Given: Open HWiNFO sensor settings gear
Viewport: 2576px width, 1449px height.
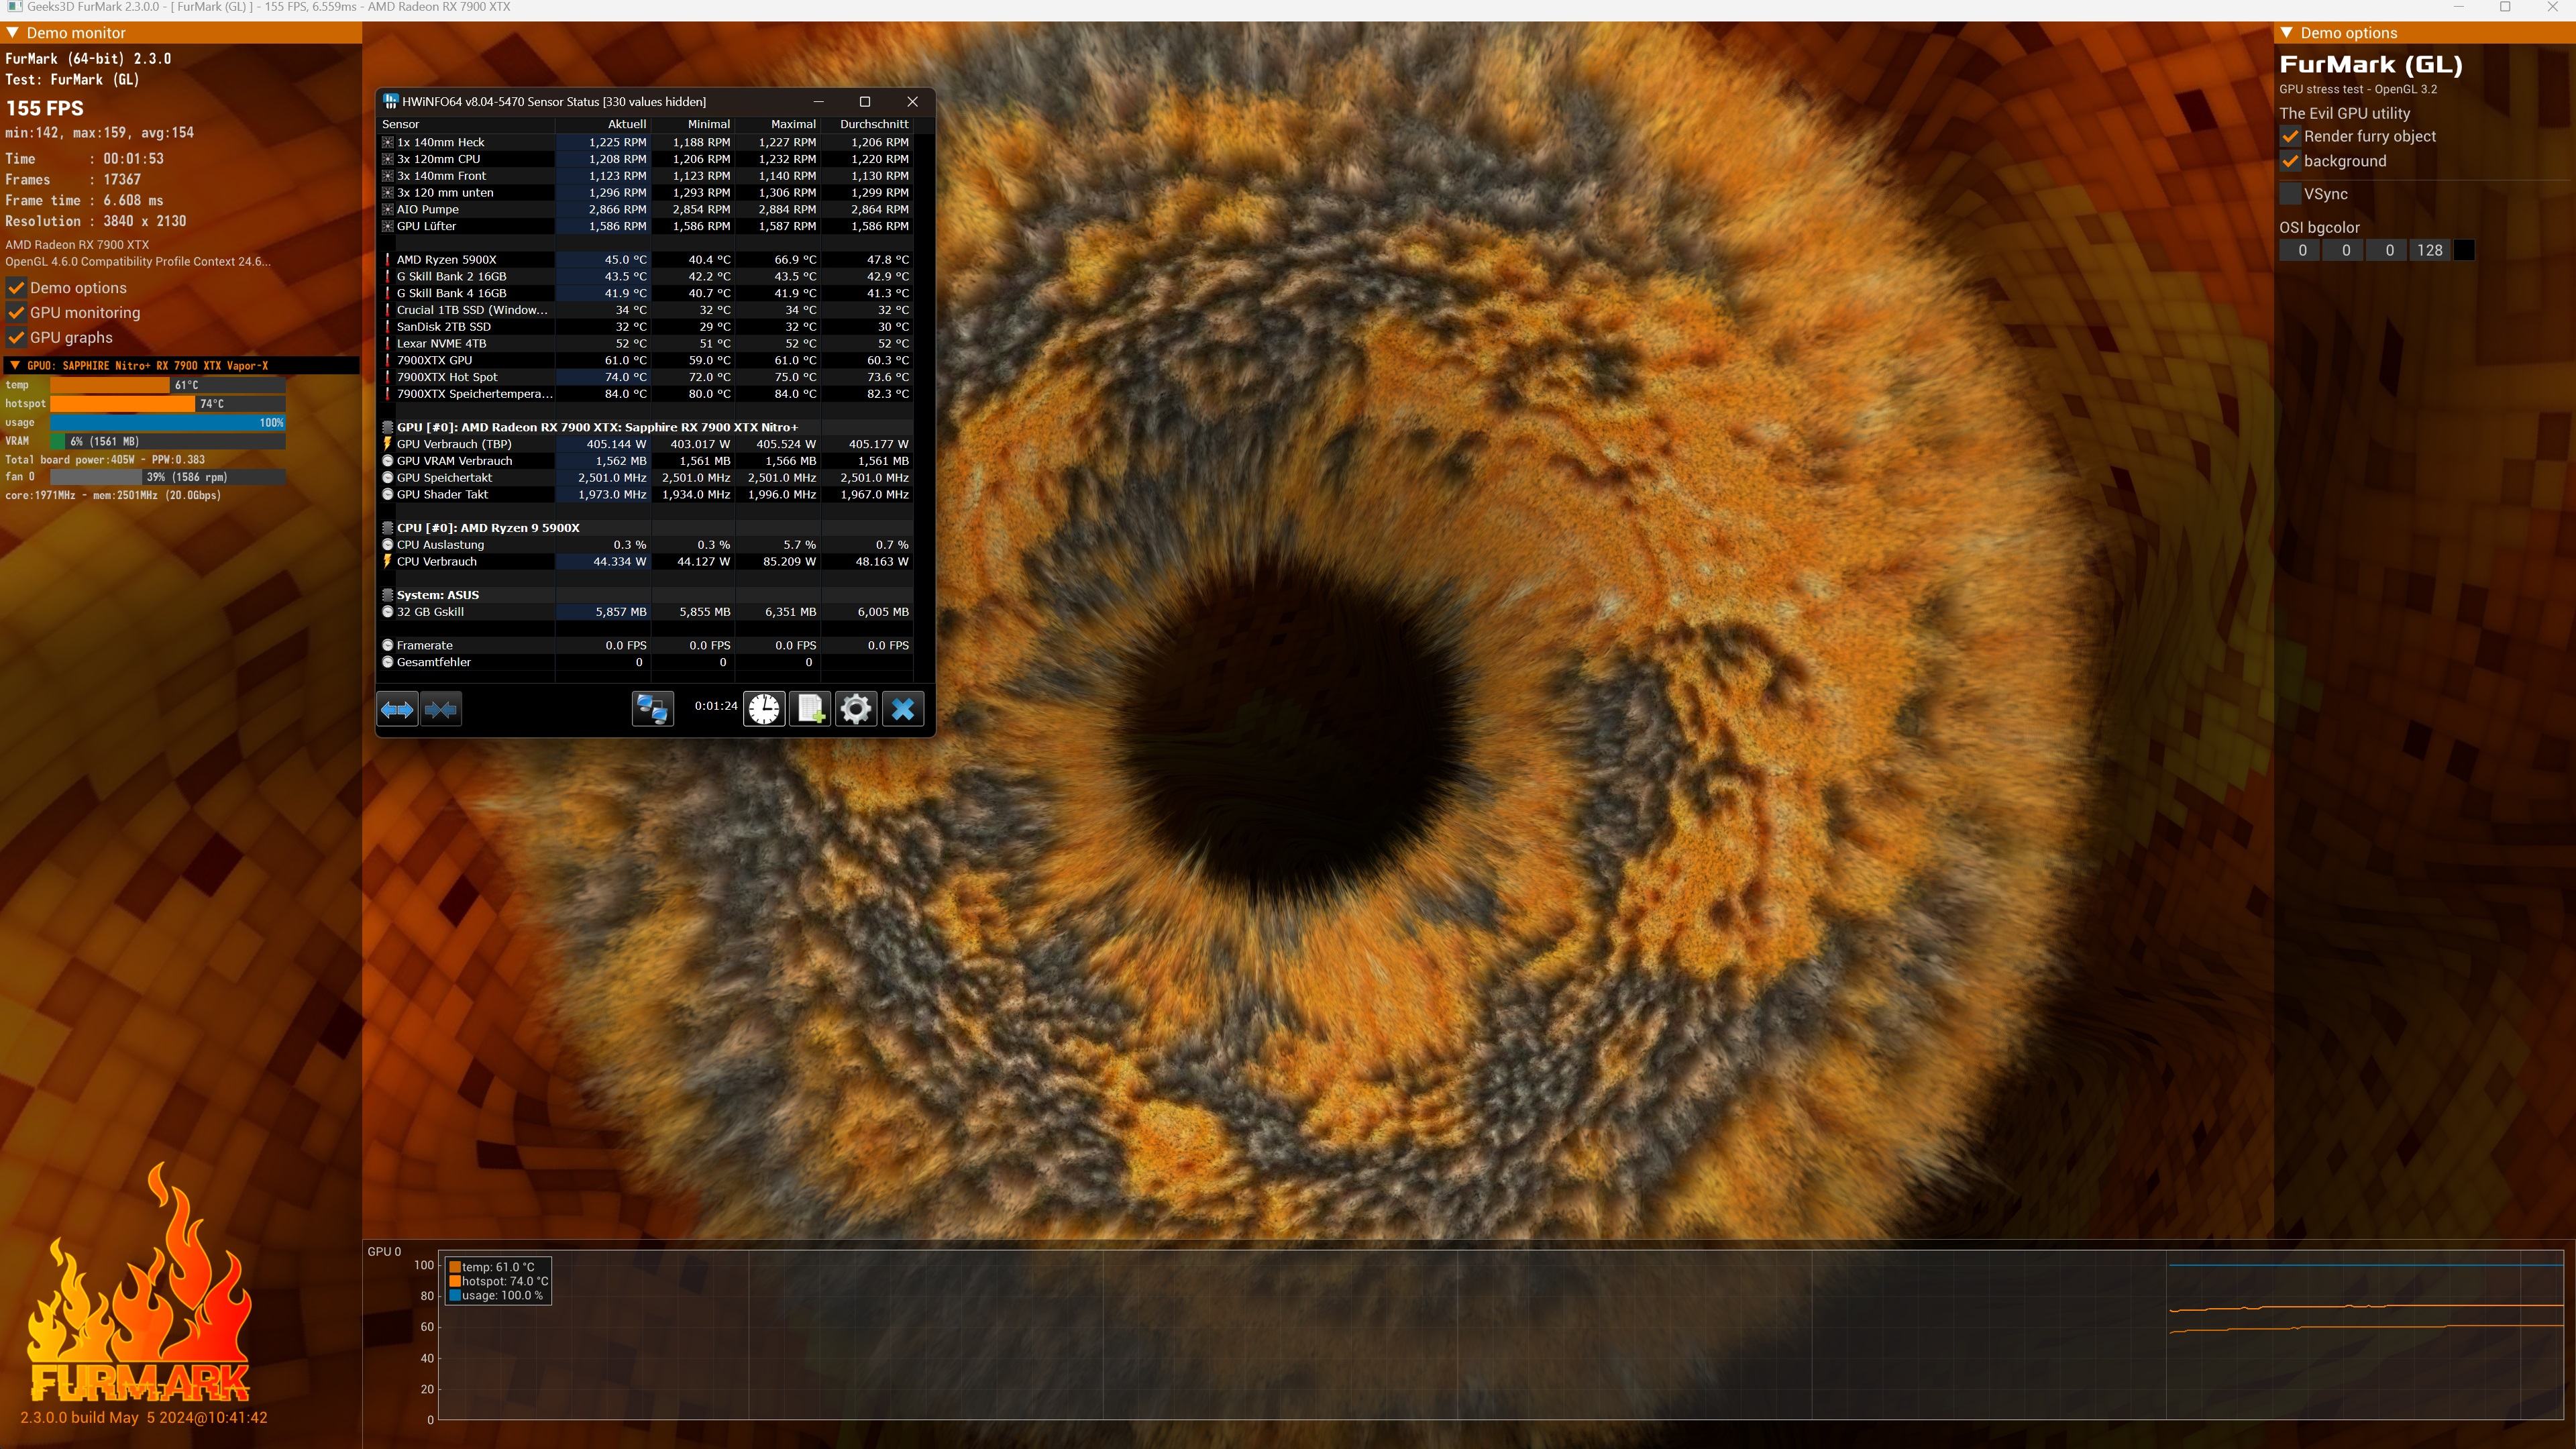Looking at the screenshot, I should 856,709.
